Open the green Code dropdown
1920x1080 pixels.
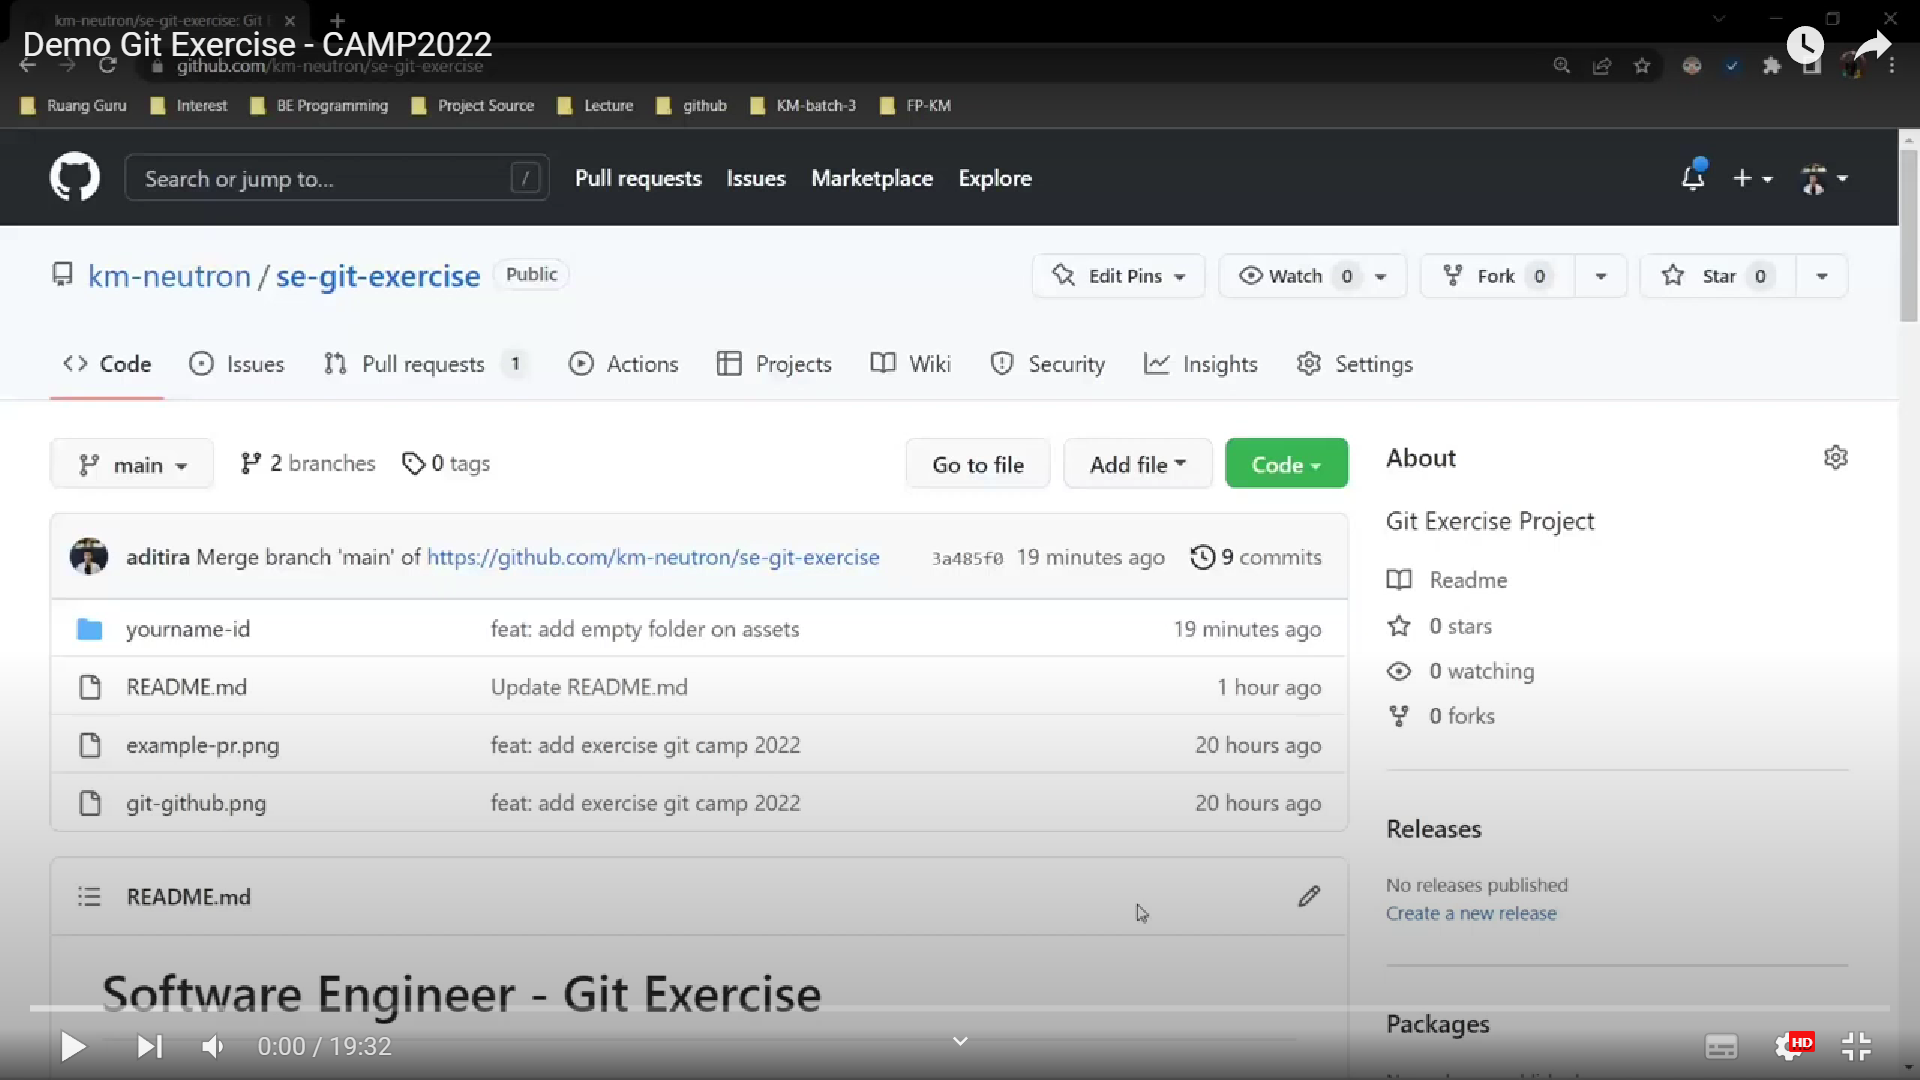pos(1286,465)
